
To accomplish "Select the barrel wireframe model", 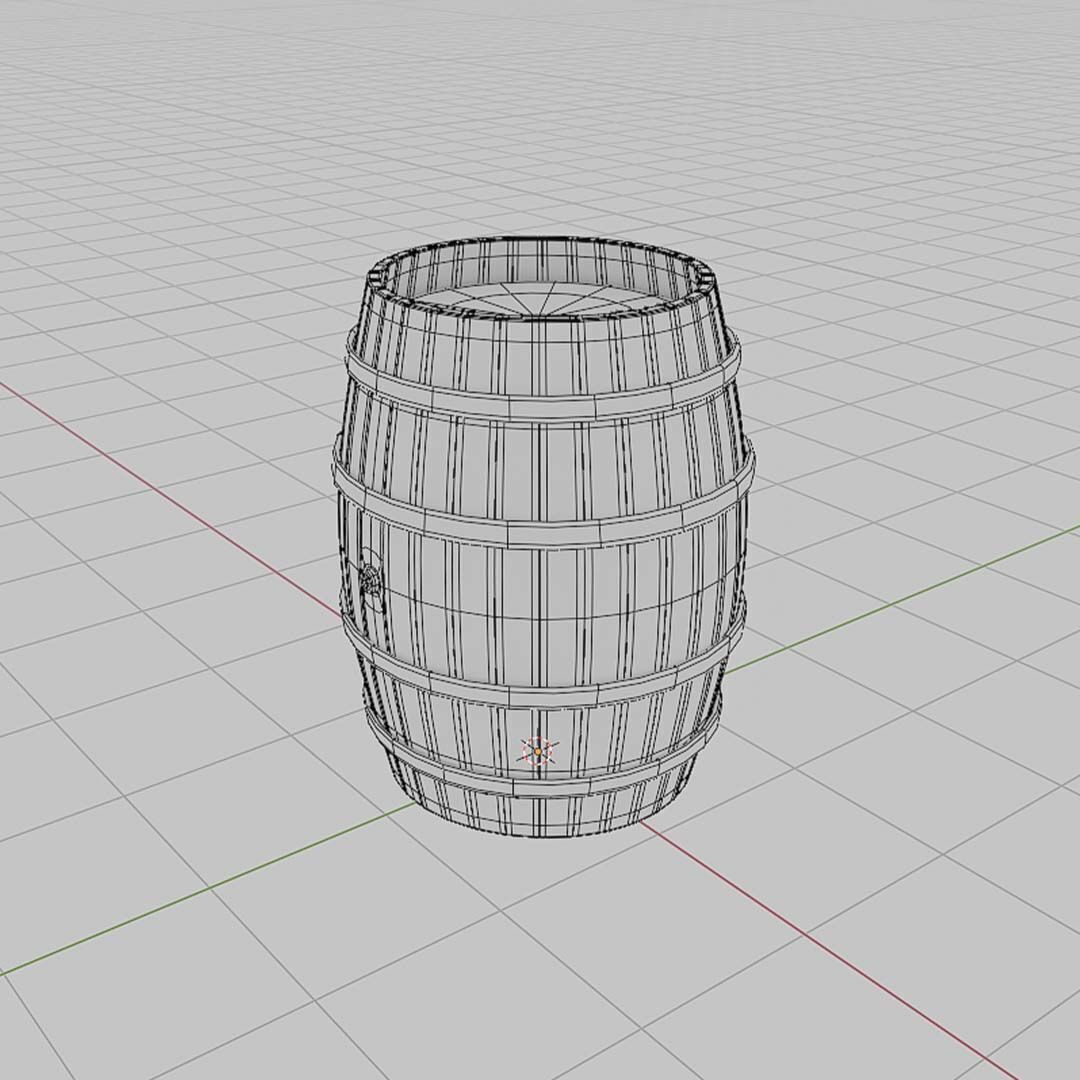I will pyautogui.click(x=543, y=537).
